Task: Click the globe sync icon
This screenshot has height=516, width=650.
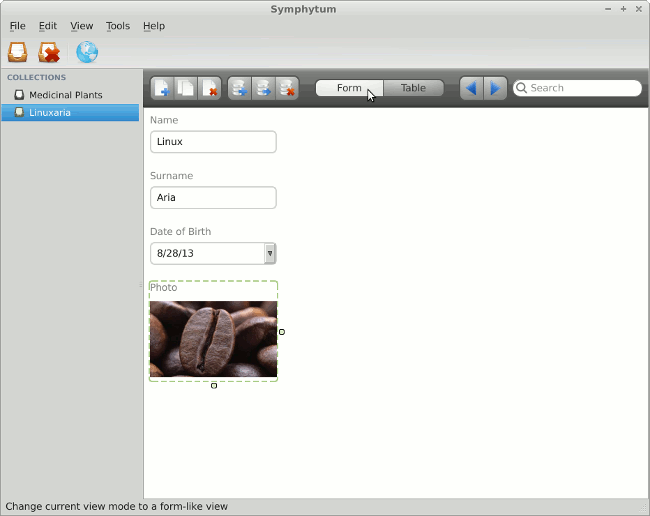Action: click(87, 52)
